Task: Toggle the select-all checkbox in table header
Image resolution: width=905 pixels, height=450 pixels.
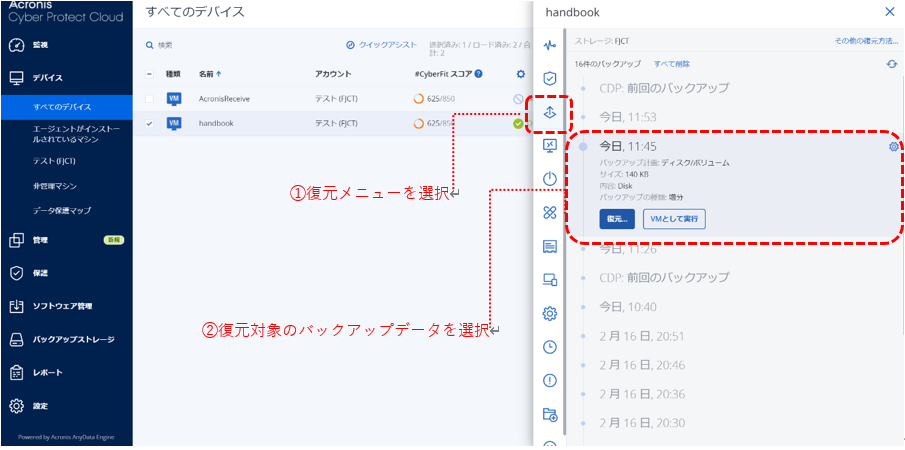Action: (150, 74)
